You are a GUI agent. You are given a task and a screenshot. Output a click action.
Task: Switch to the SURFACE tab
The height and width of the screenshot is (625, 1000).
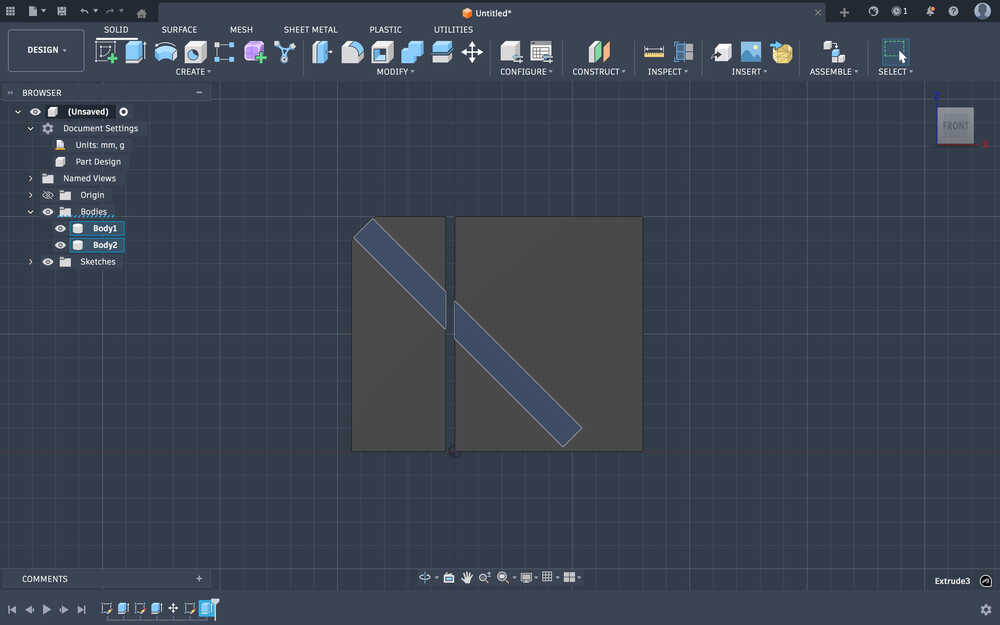[179, 29]
